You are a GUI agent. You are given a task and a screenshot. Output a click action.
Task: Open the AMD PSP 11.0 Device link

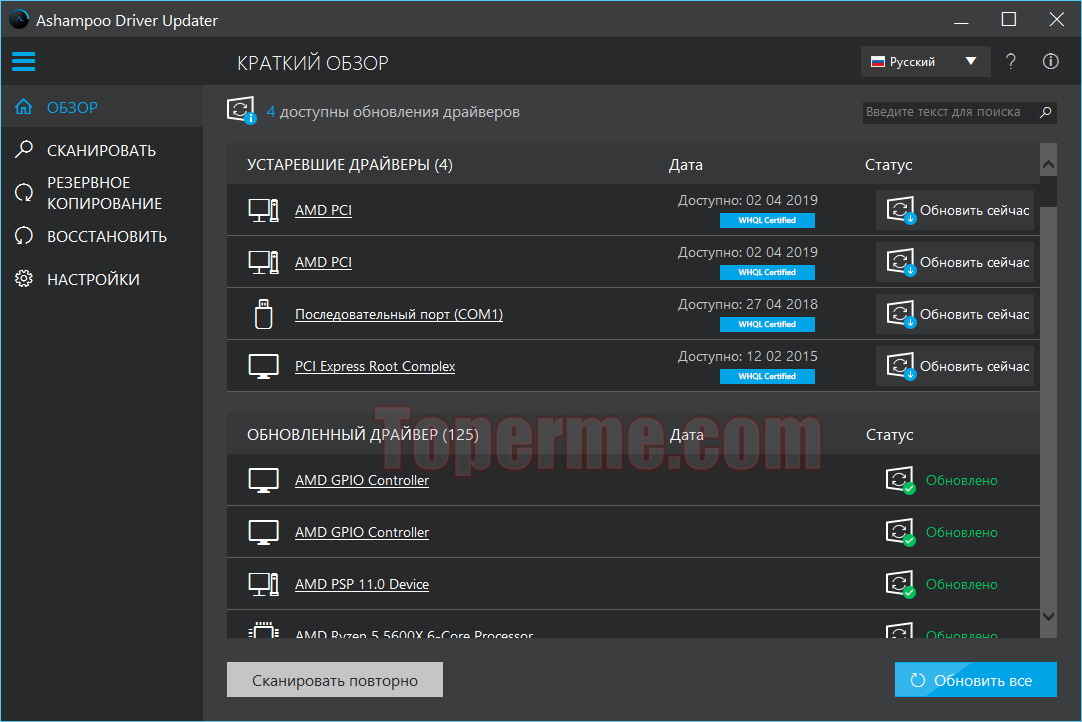pos(362,584)
